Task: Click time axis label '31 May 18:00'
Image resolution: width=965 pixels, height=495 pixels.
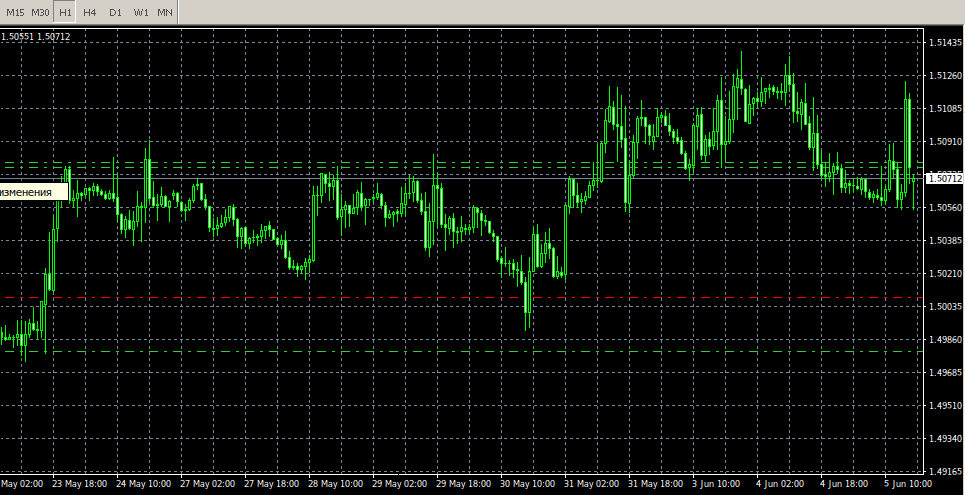Action: pyautogui.click(x=656, y=484)
